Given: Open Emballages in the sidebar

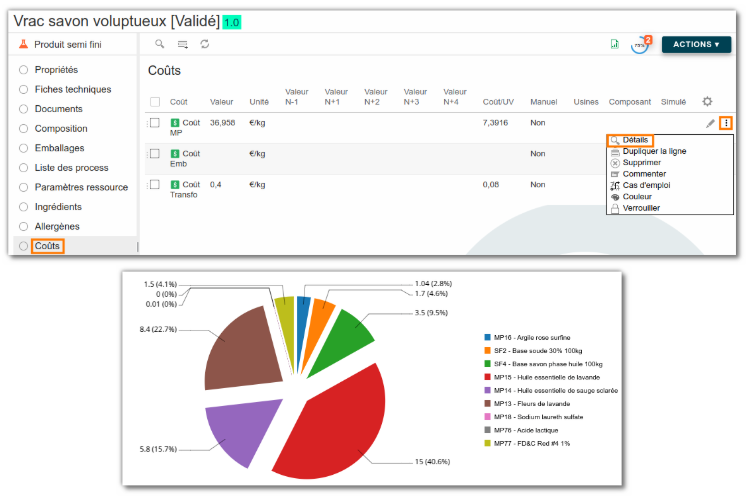Looking at the screenshot, I should (x=59, y=148).
